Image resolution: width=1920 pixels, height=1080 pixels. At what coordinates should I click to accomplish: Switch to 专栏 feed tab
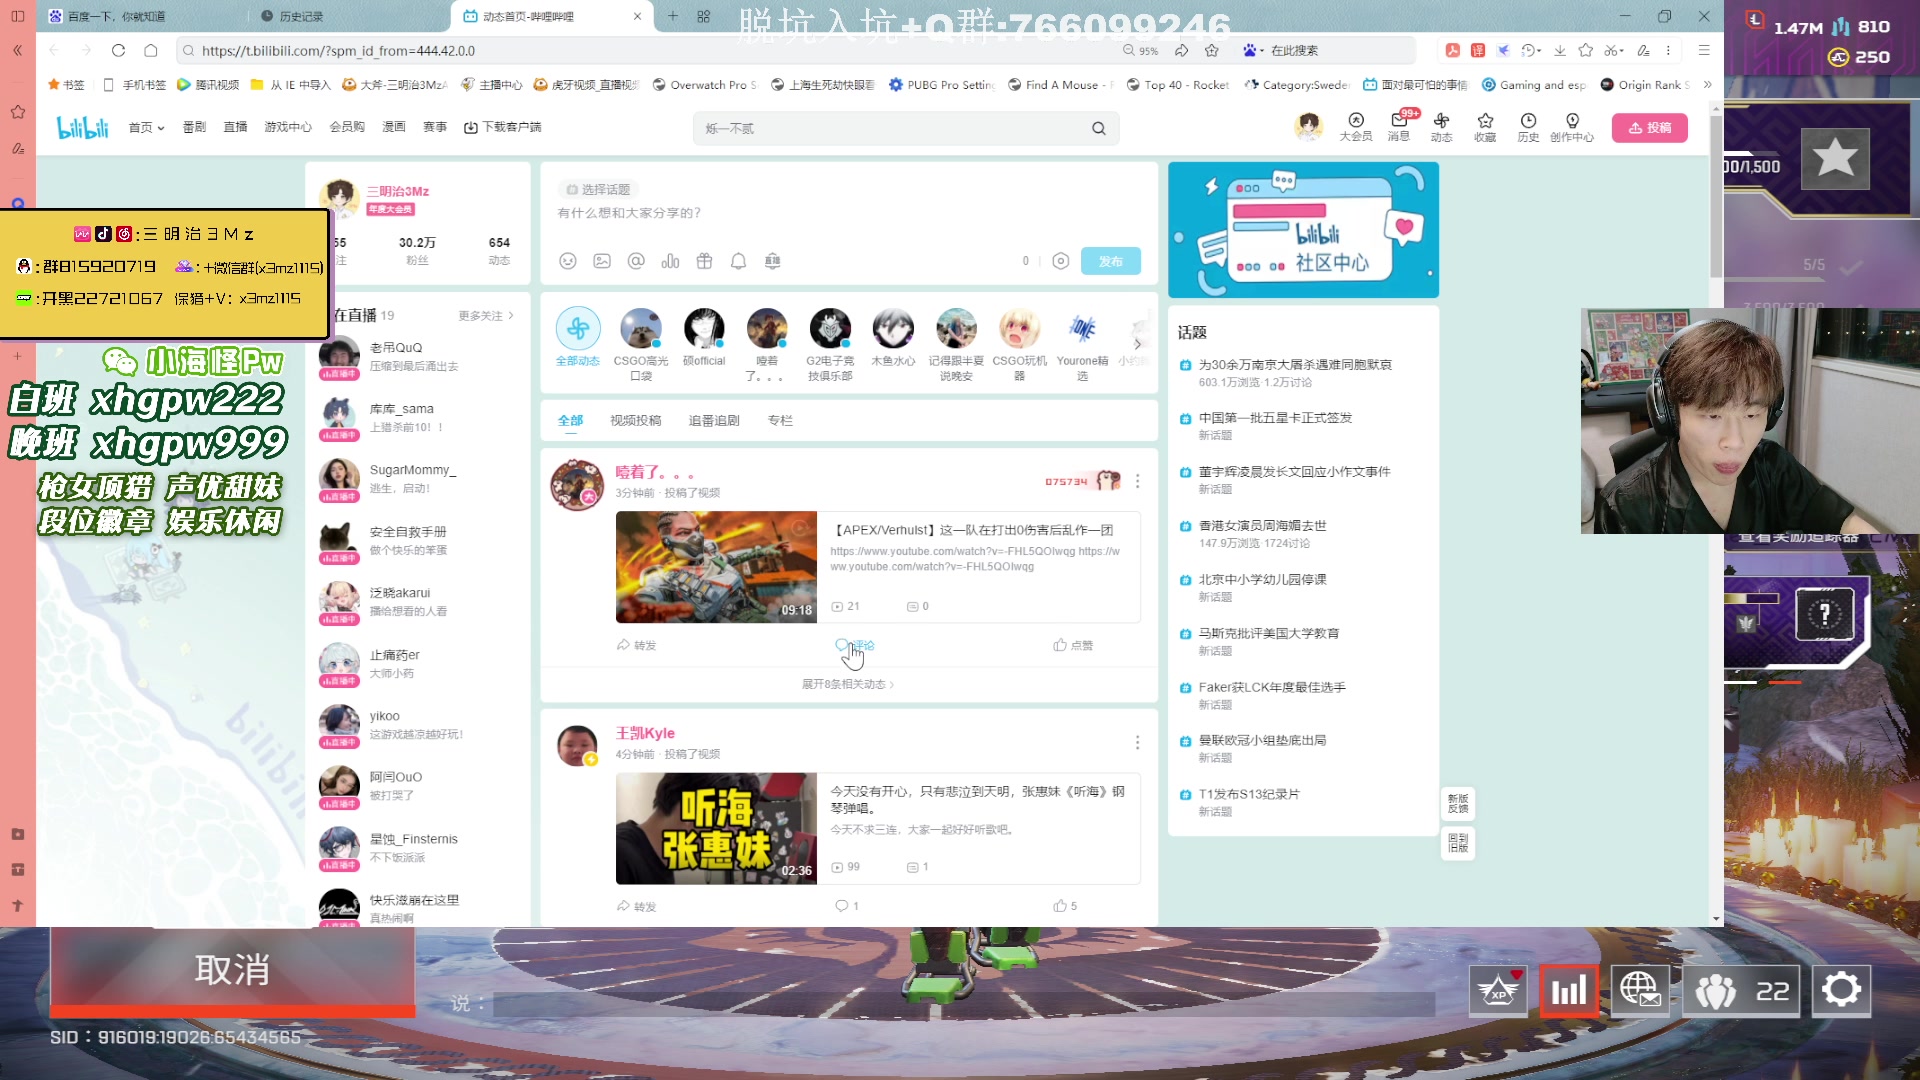[x=780, y=420]
